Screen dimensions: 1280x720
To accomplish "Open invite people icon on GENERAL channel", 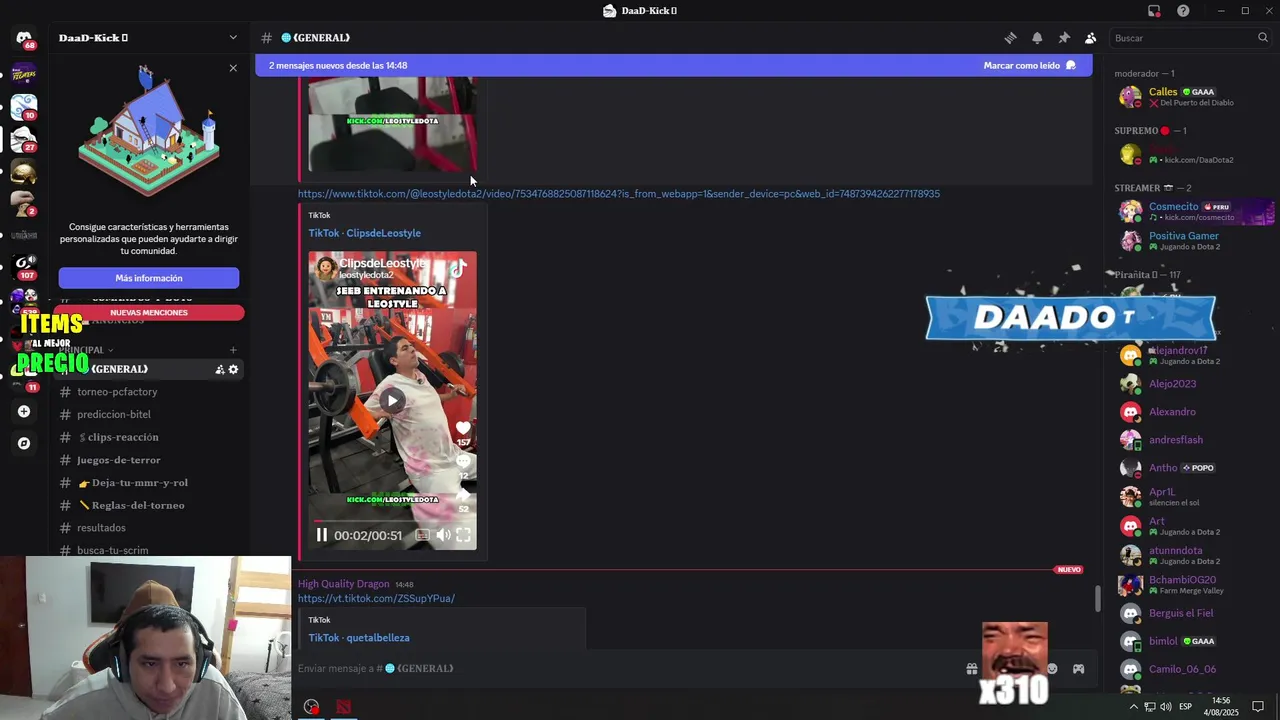I will pyautogui.click(x=220, y=370).
